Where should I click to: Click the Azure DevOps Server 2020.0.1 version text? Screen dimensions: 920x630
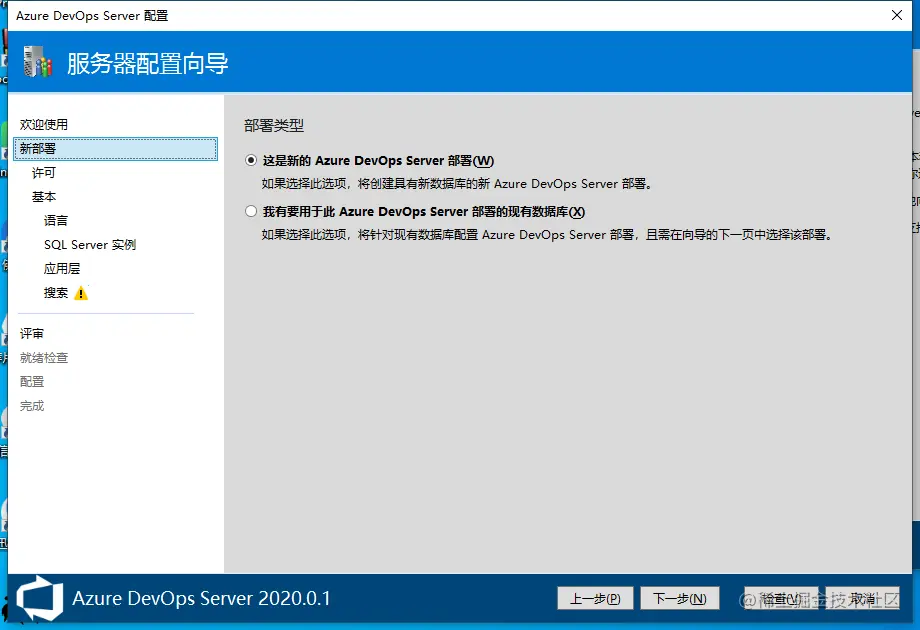(201, 598)
